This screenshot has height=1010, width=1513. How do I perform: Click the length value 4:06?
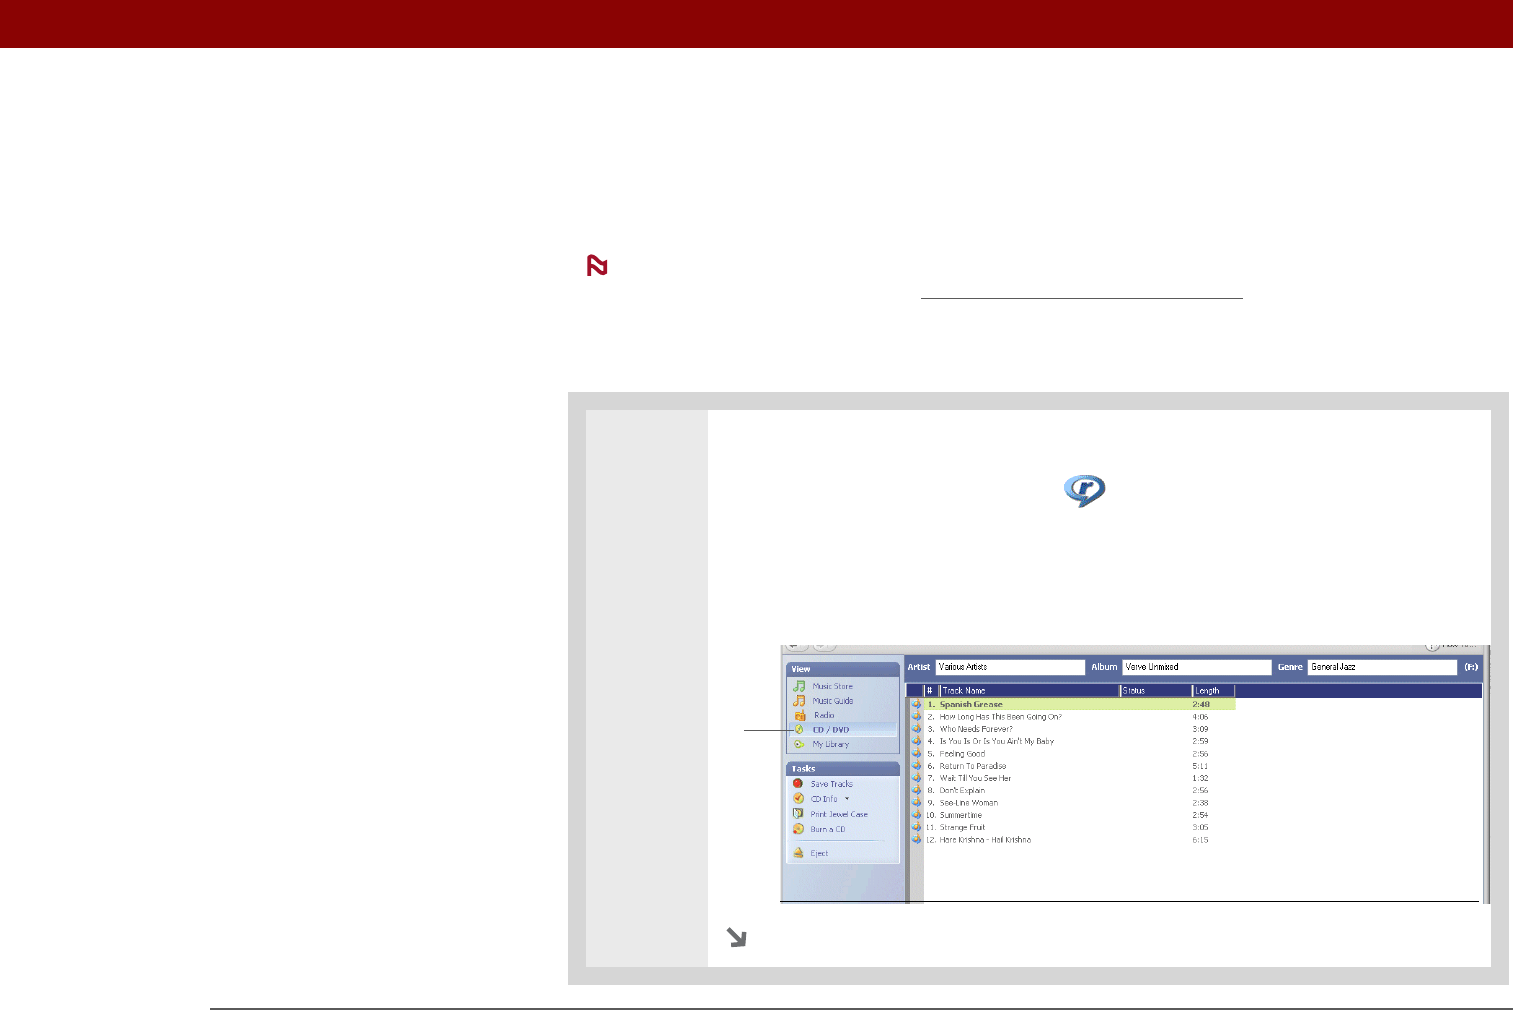tap(1200, 717)
